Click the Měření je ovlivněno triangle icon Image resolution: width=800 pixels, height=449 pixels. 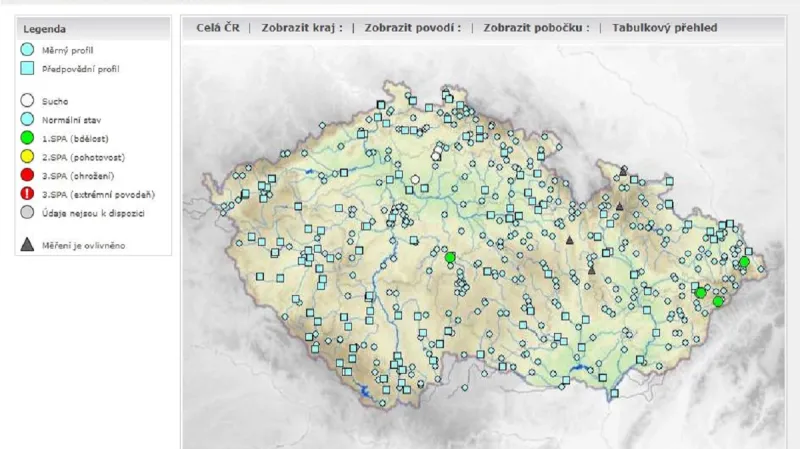[x=28, y=244]
